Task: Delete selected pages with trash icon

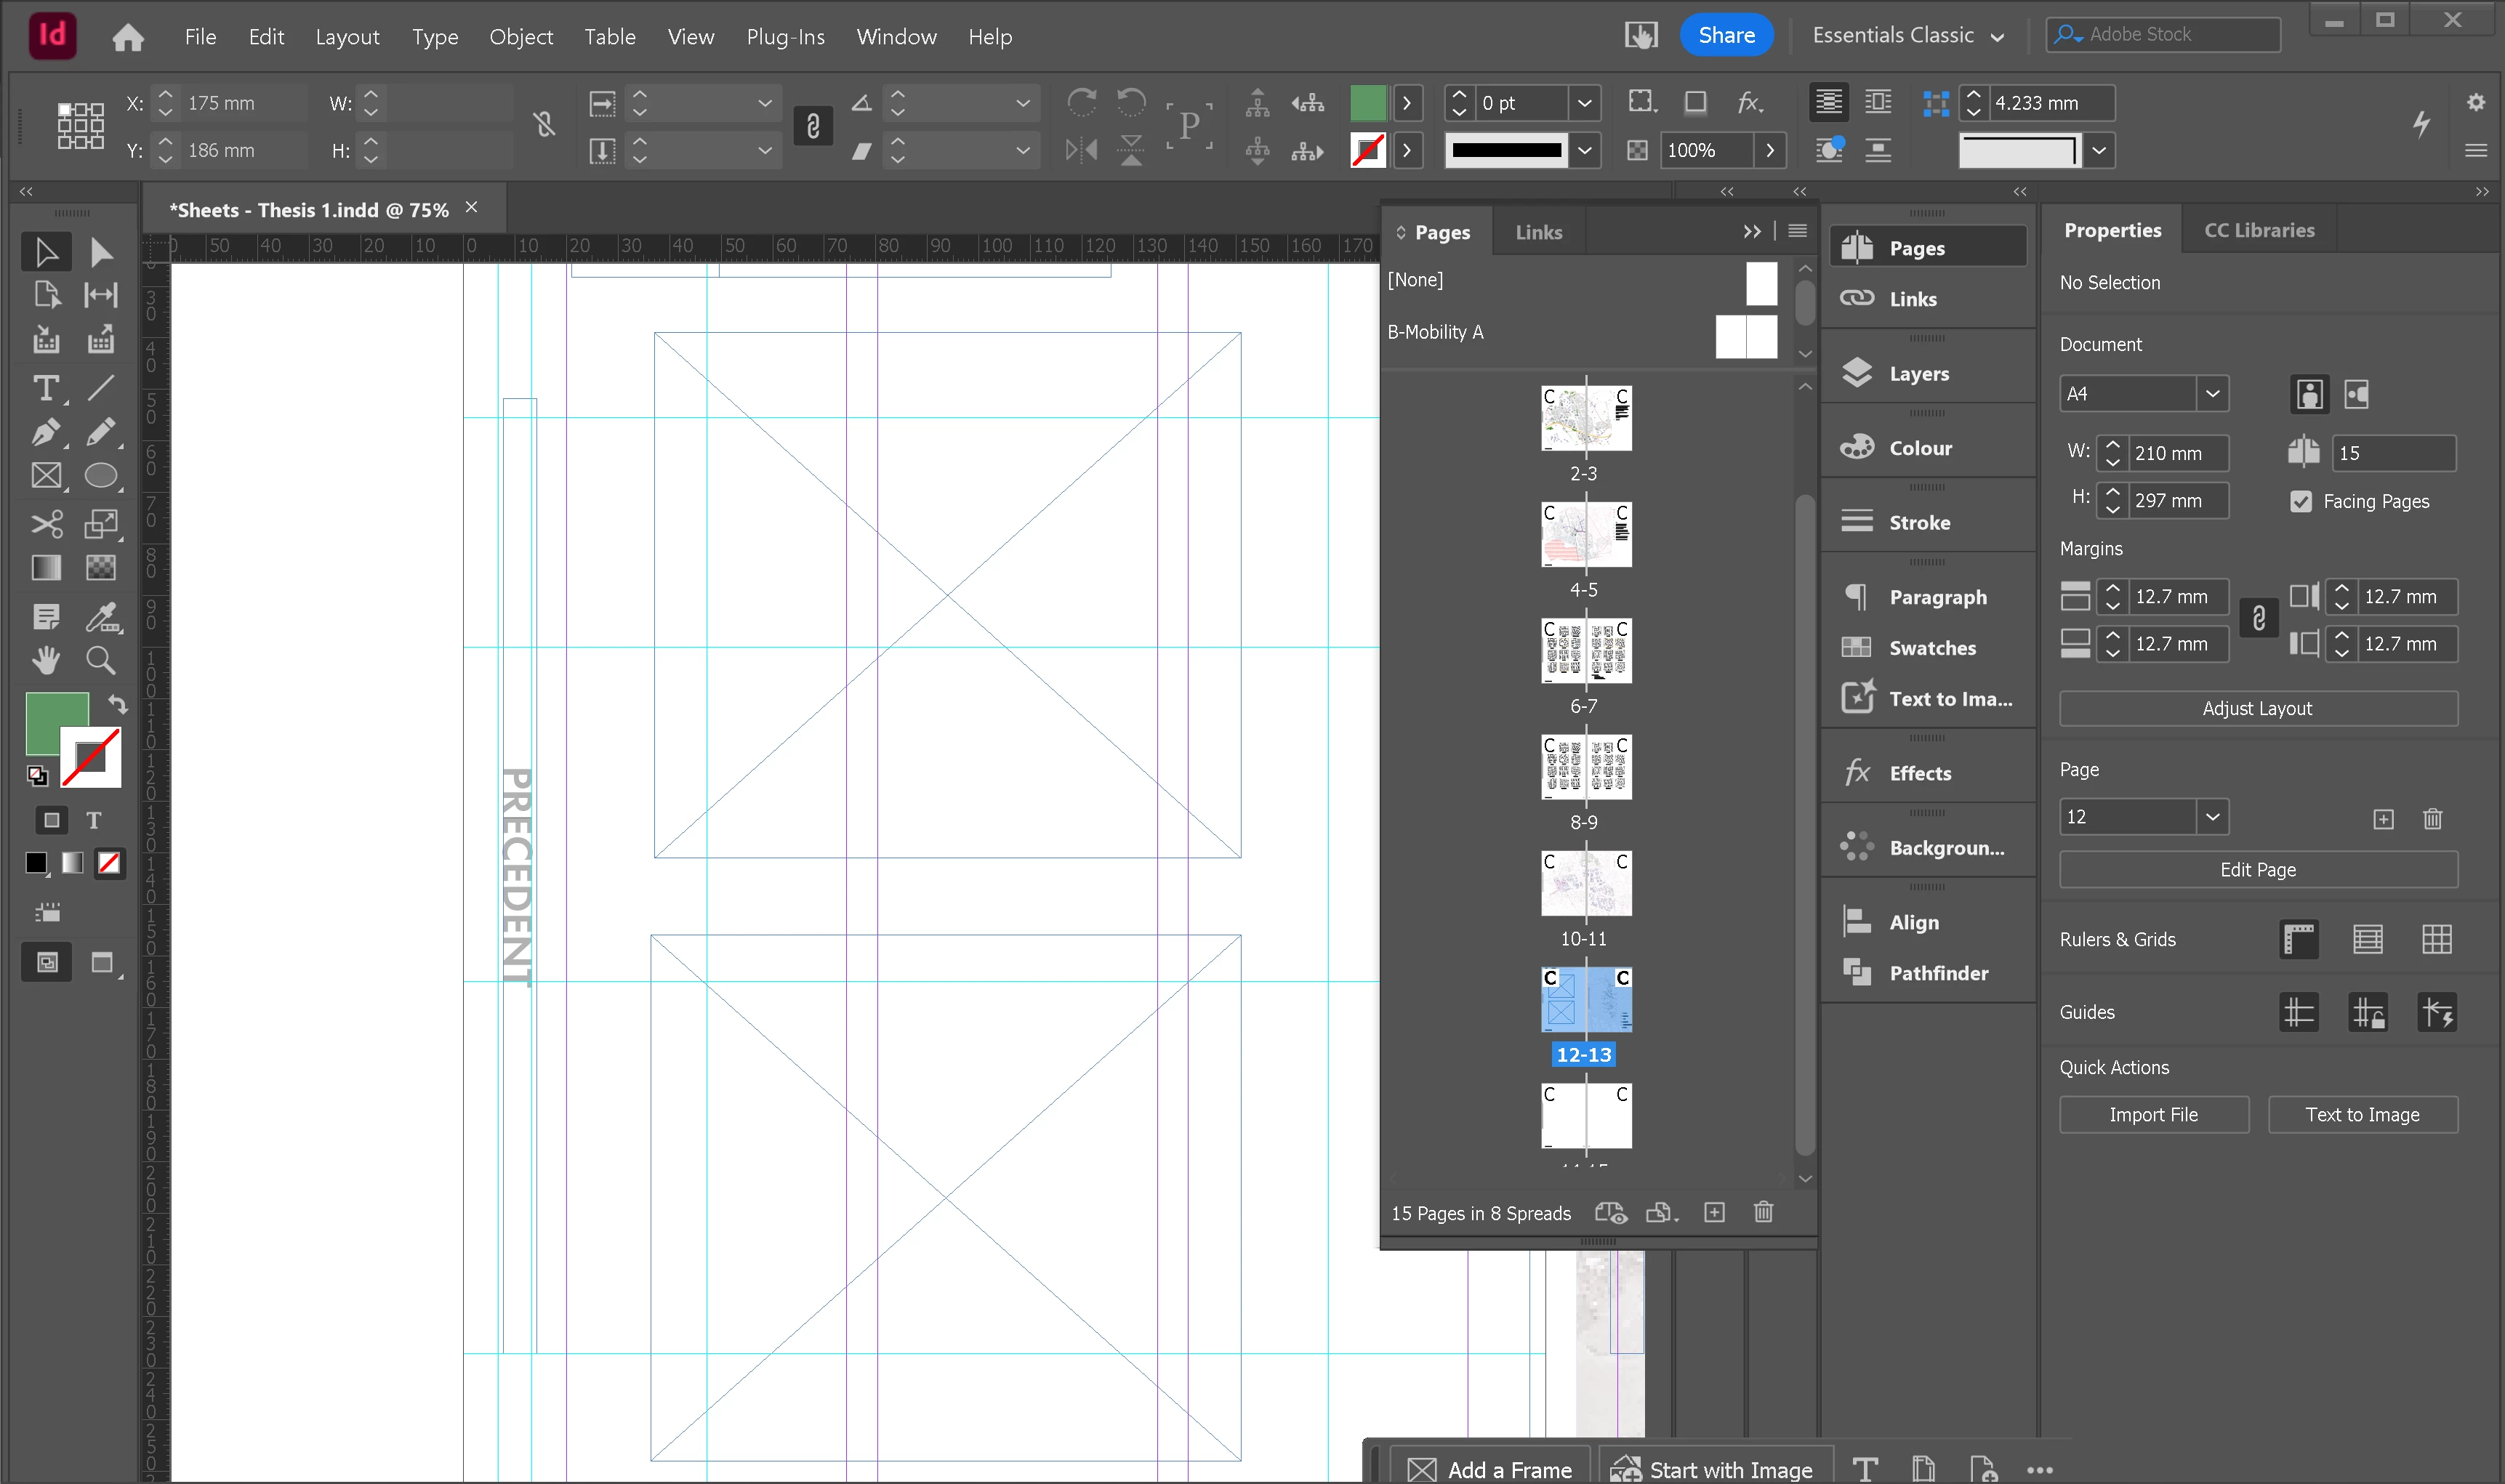Action: tap(1763, 1212)
